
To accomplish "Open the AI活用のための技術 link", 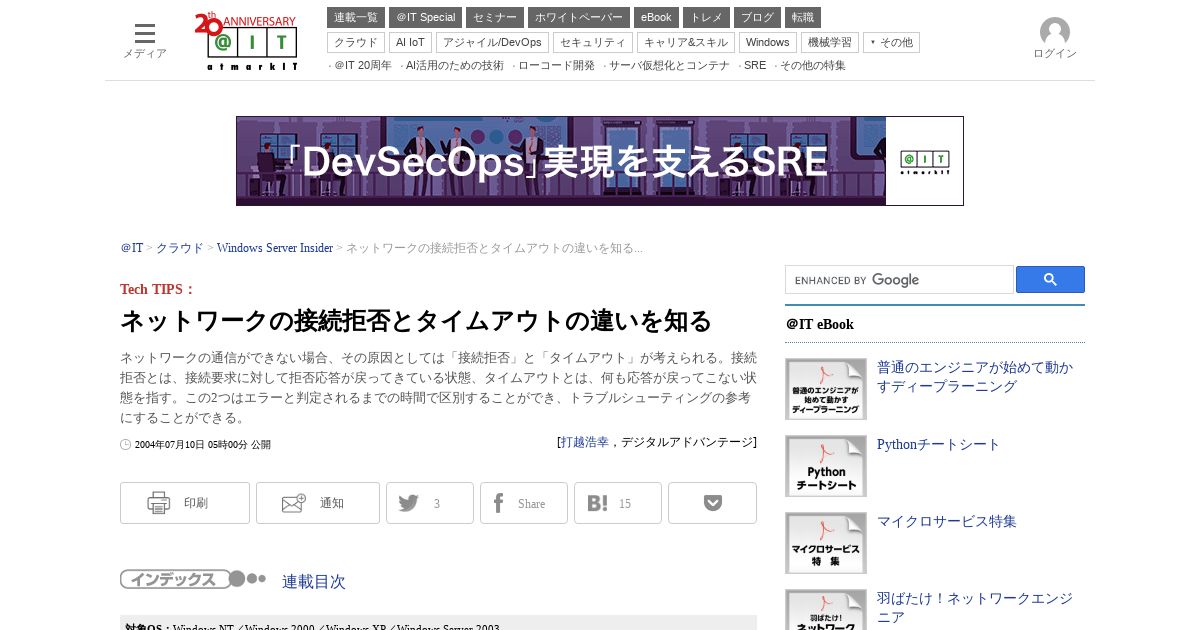I will click(x=454, y=66).
